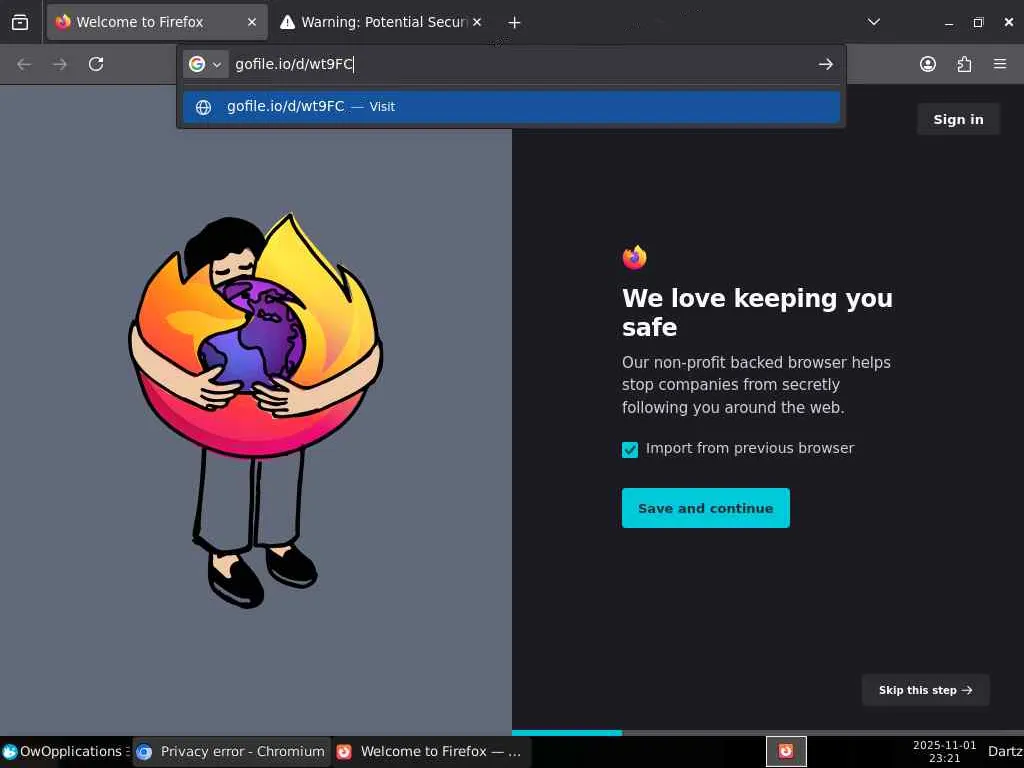Open a new tab with plus icon
1024x768 pixels.
(x=515, y=23)
